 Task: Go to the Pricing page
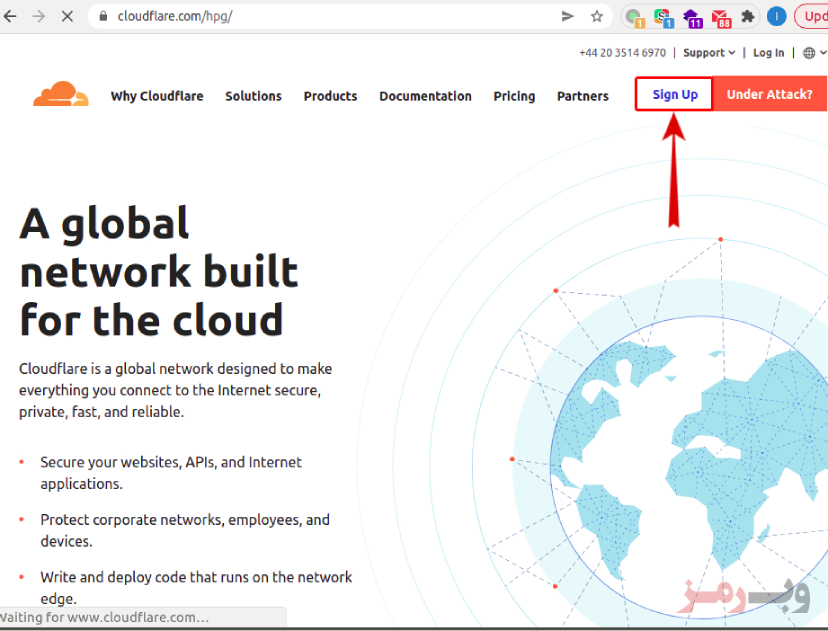pos(514,96)
